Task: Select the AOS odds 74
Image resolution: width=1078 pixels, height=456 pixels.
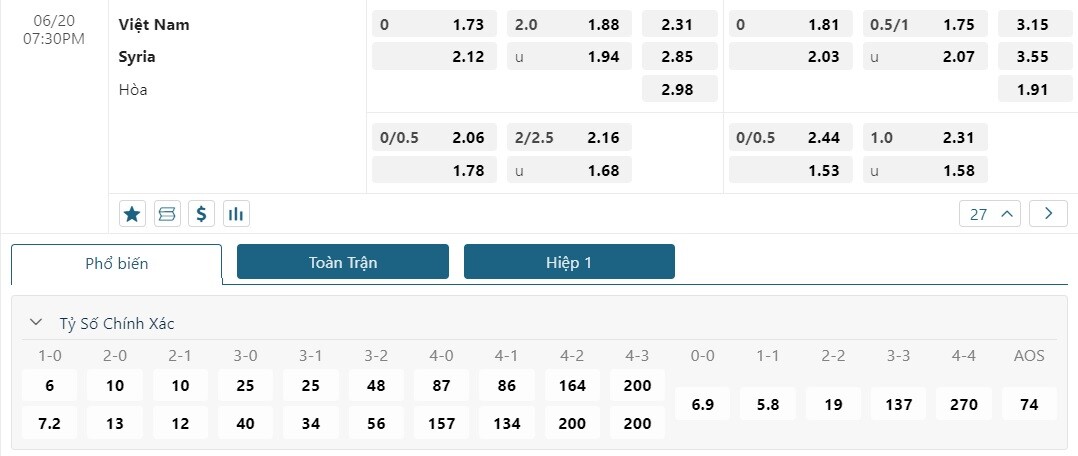Action: click(1029, 404)
